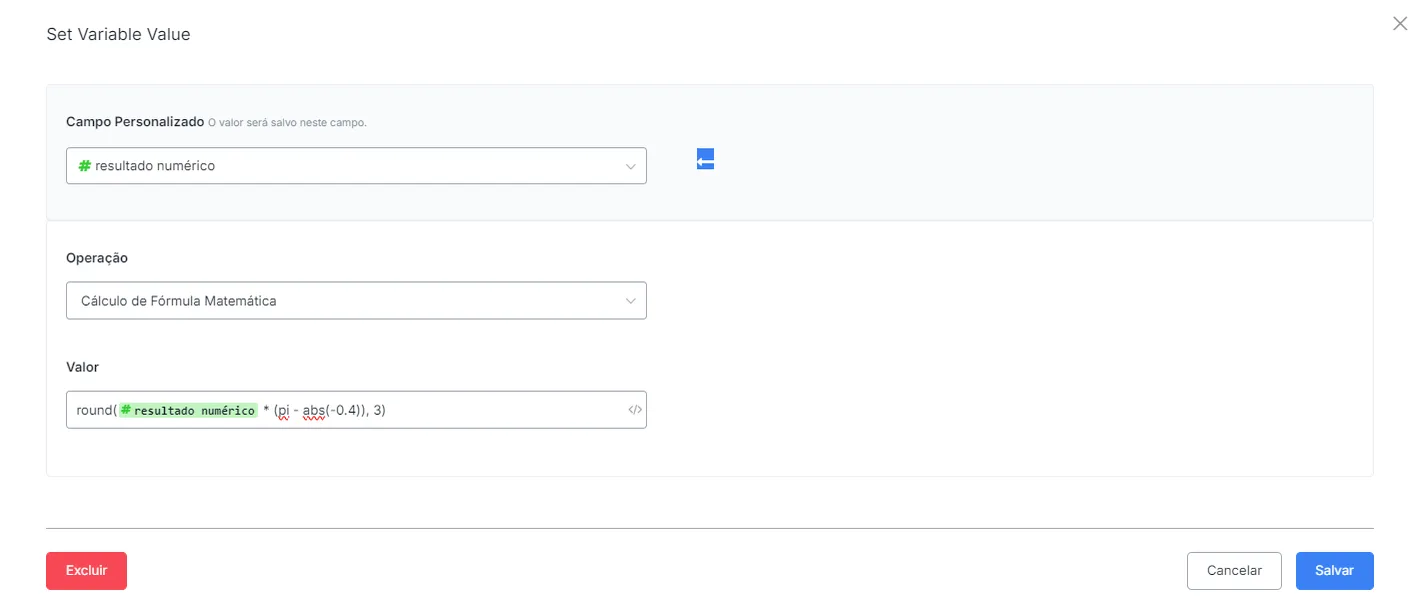Image resolution: width=1417 pixels, height=608 pixels.
Task: Click the underlined pi word in formula
Action: point(284,411)
